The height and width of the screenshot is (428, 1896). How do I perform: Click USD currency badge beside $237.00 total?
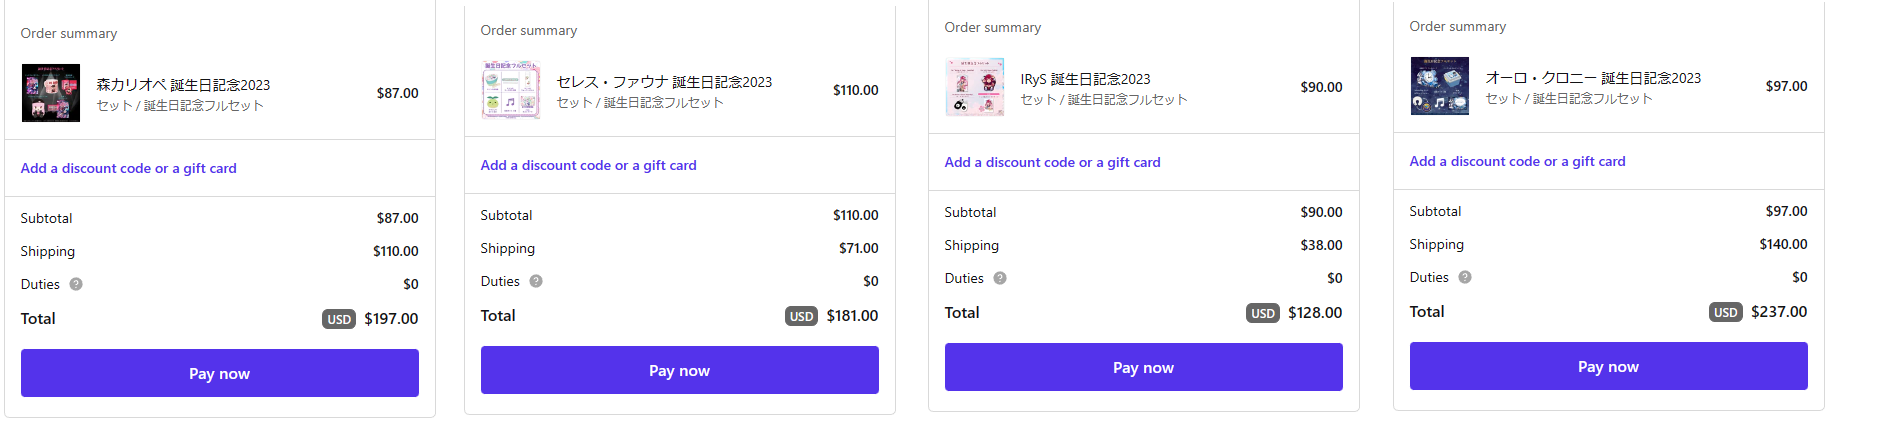(x=1725, y=312)
